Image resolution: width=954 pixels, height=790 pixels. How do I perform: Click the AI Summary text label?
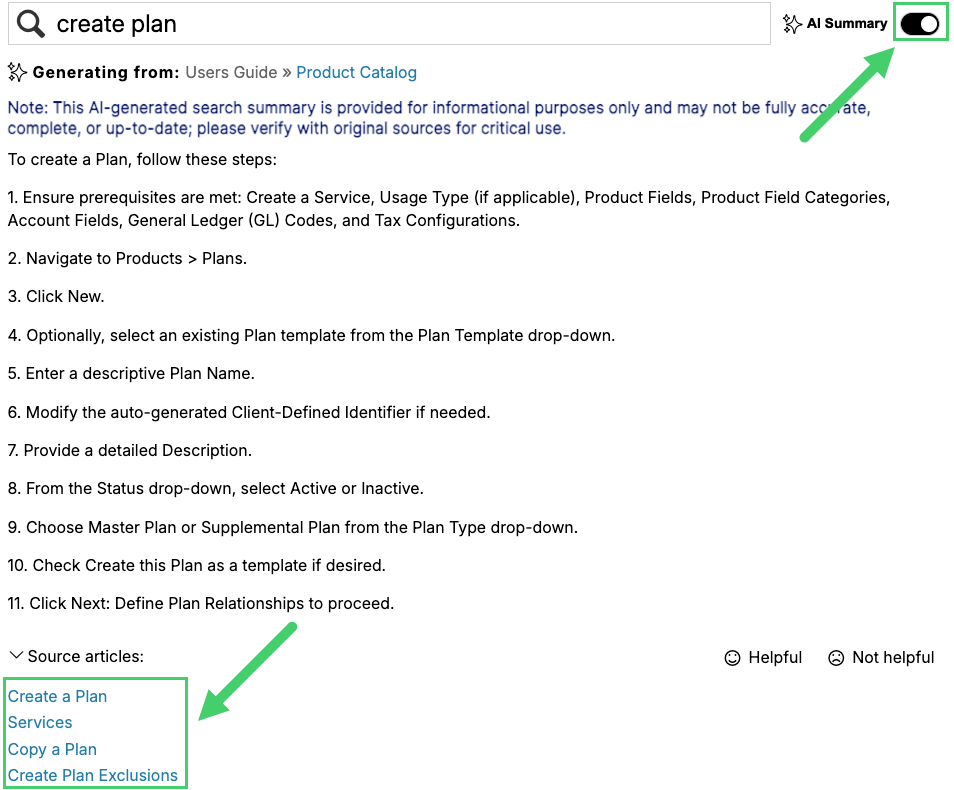(846, 23)
